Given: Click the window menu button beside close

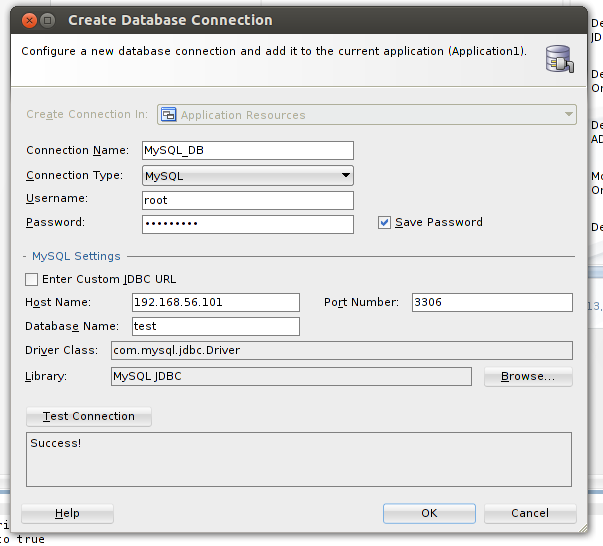Looking at the screenshot, I should pos(49,20).
